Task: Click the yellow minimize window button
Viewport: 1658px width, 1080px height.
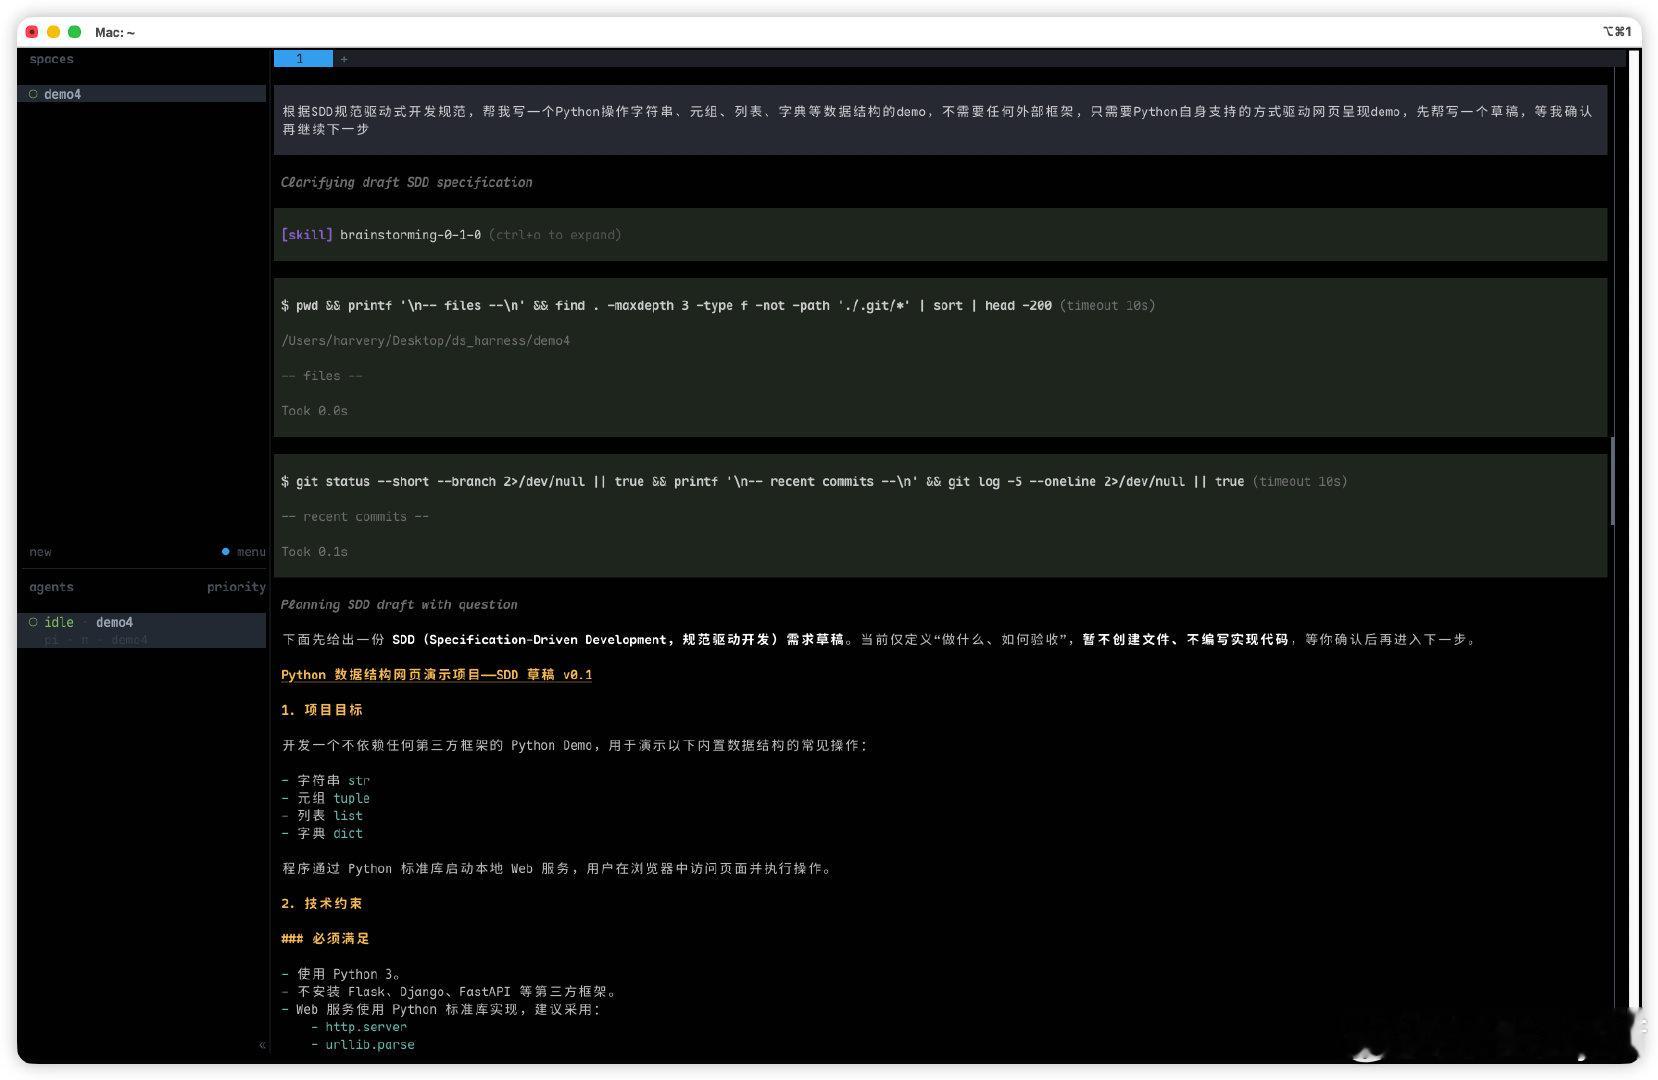Action: (x=53, y=32)
